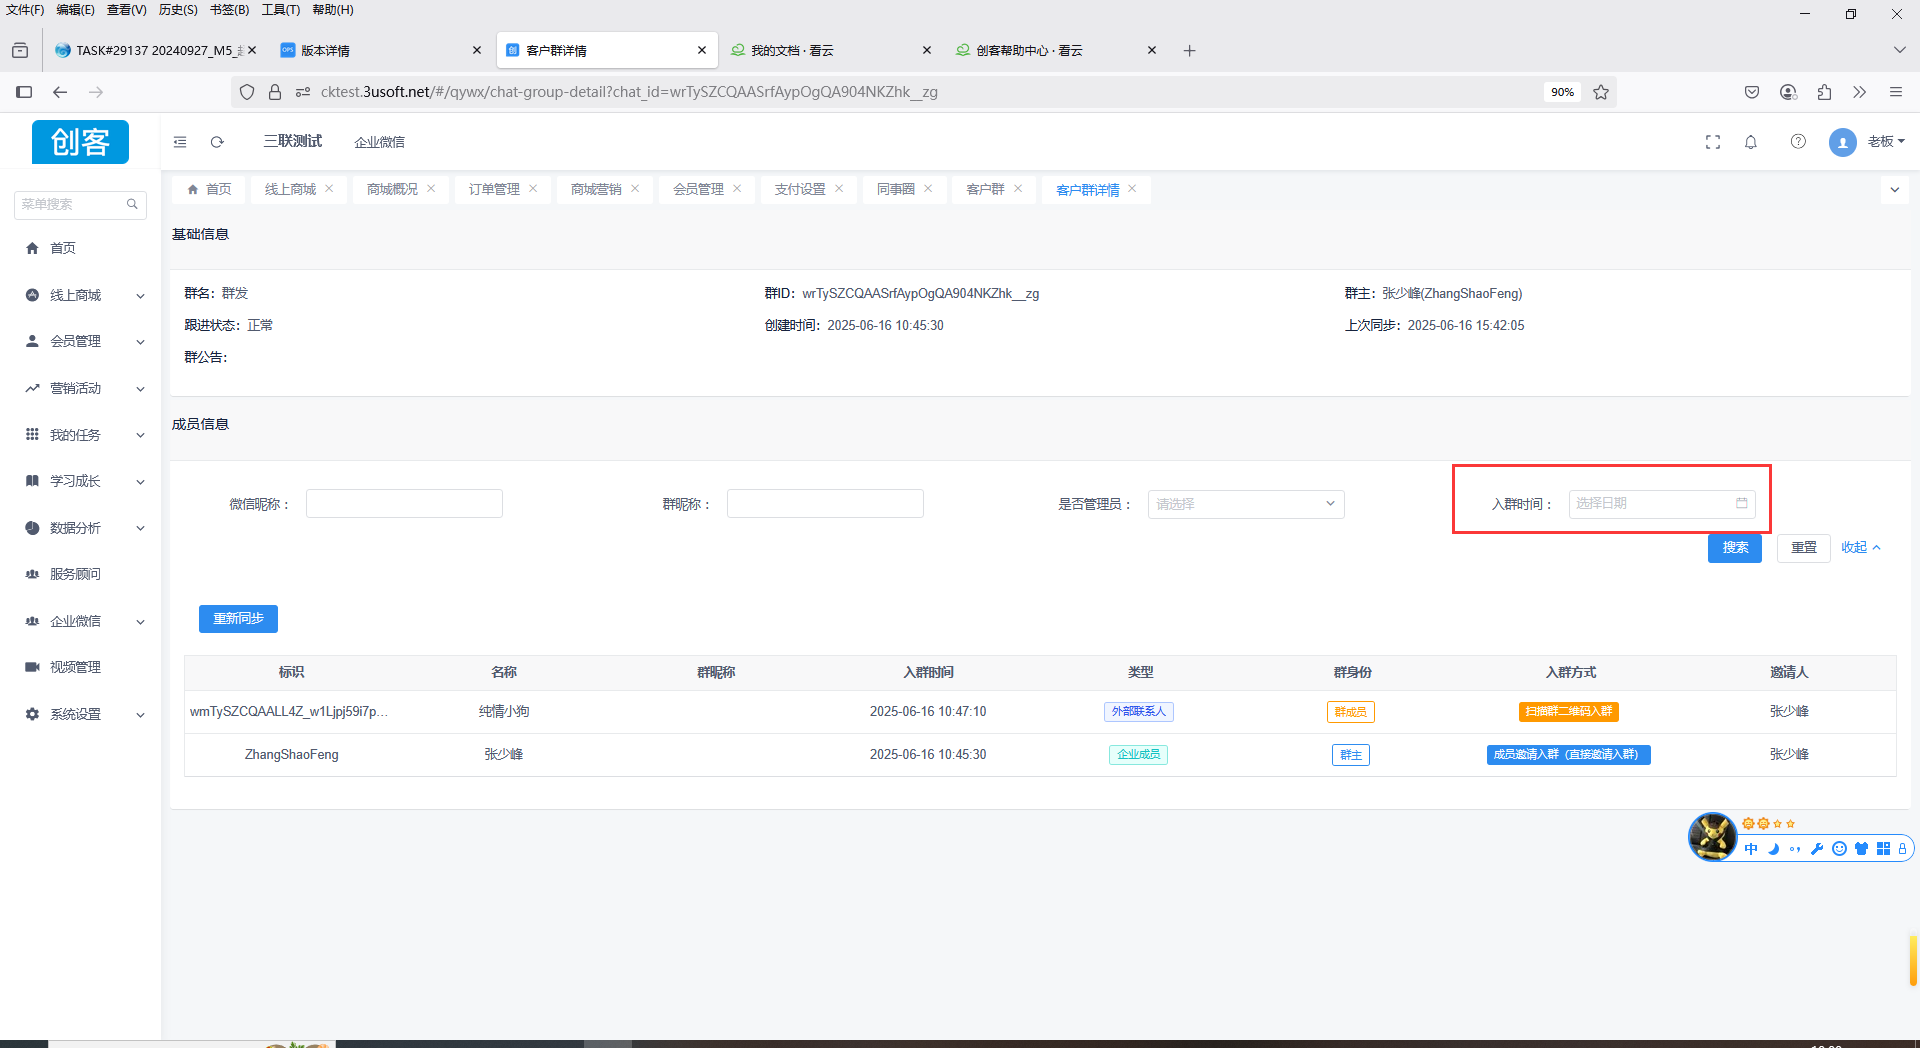Click the help question mark icon
This screenshot has width=1920, height=1048.
click(1798, 142)
